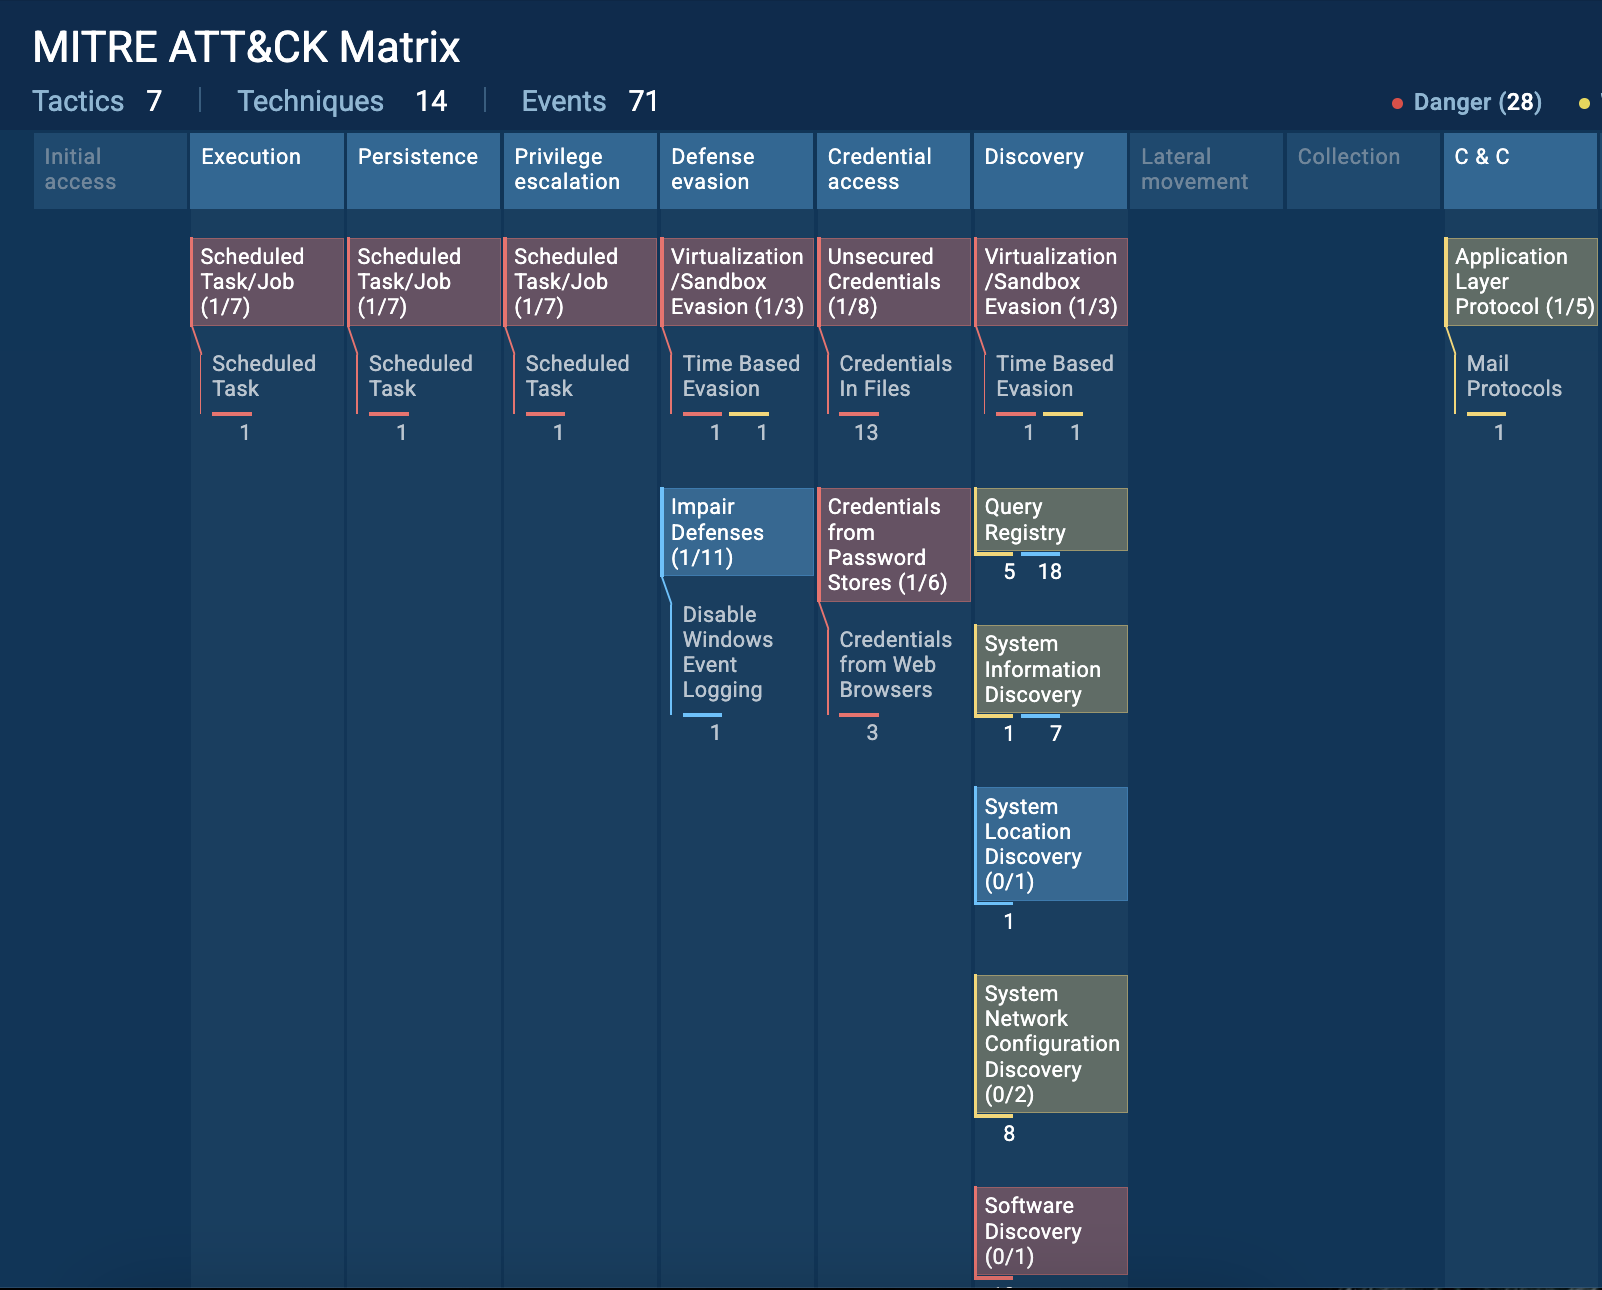Select the Collection tactic header
The height and width of the screenshot is (1290, 1602).
[x=1363, y=170]
